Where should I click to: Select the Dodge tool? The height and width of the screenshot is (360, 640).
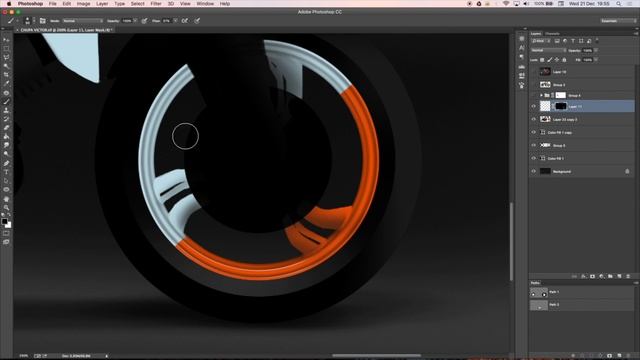pyautogui.click(x=6, y=154)
